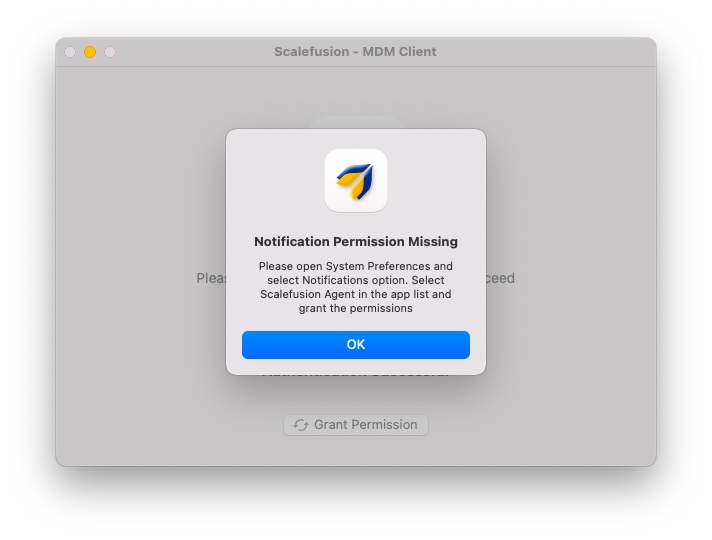Click OK in the Notification Permission dialog
Screen dimensions: 712x540
point(356,345)
